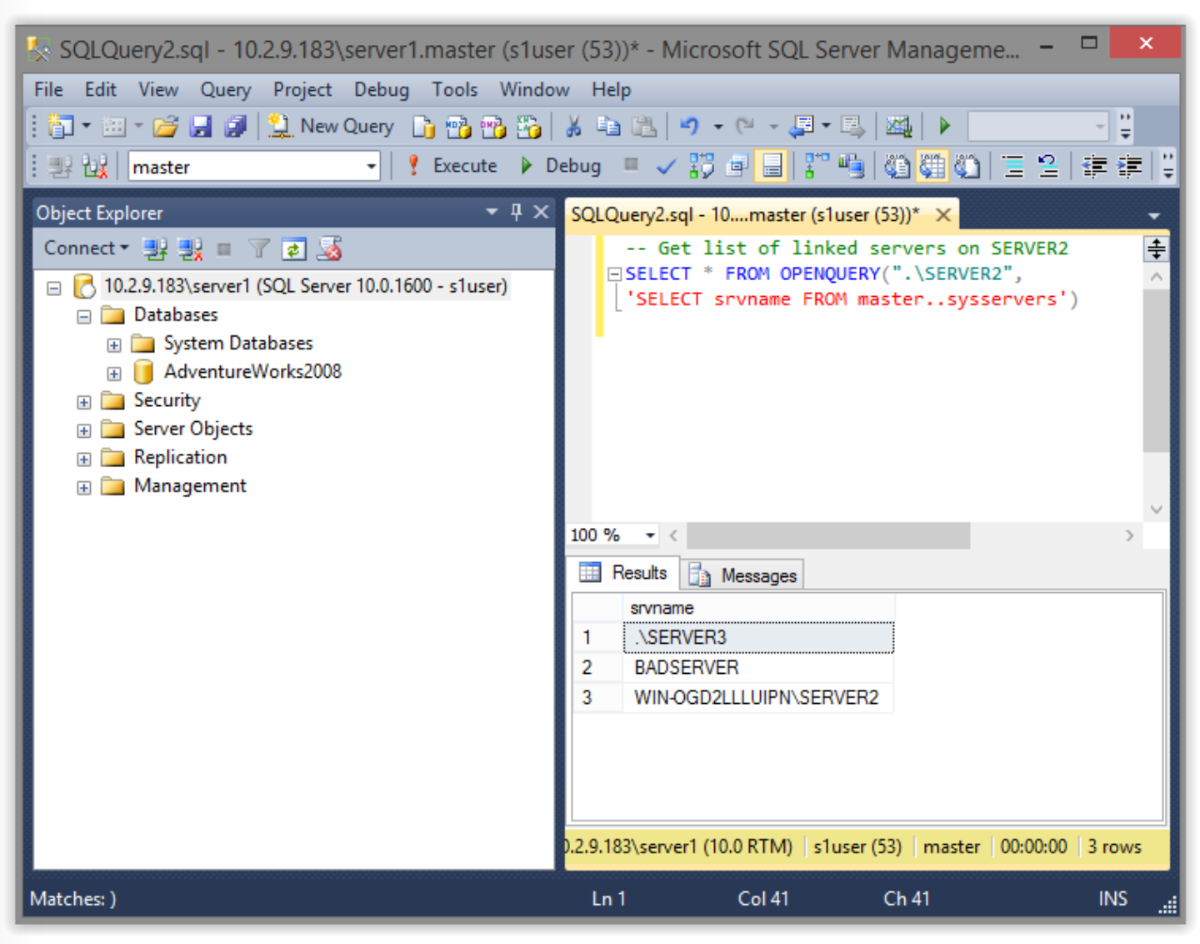Click the Parse query checkmark icon
The width and height of the screenshot is (1200, 944).
665,167
